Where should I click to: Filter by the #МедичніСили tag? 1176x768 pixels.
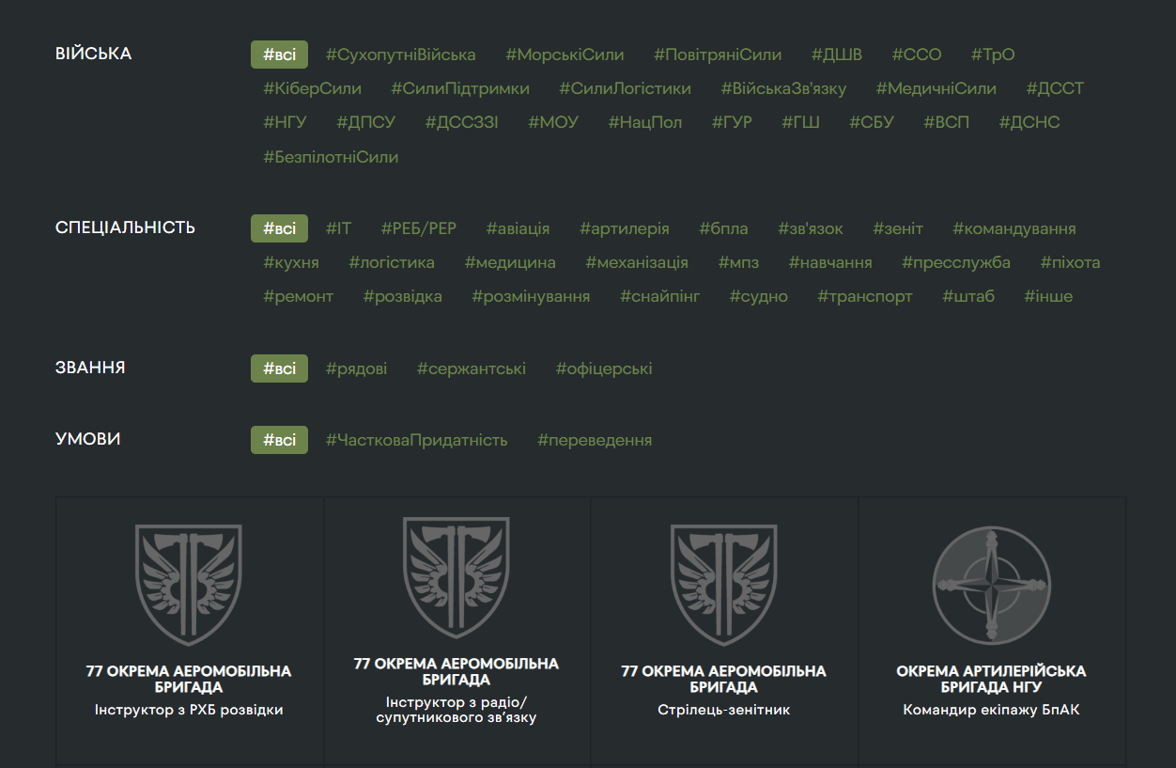936,89
